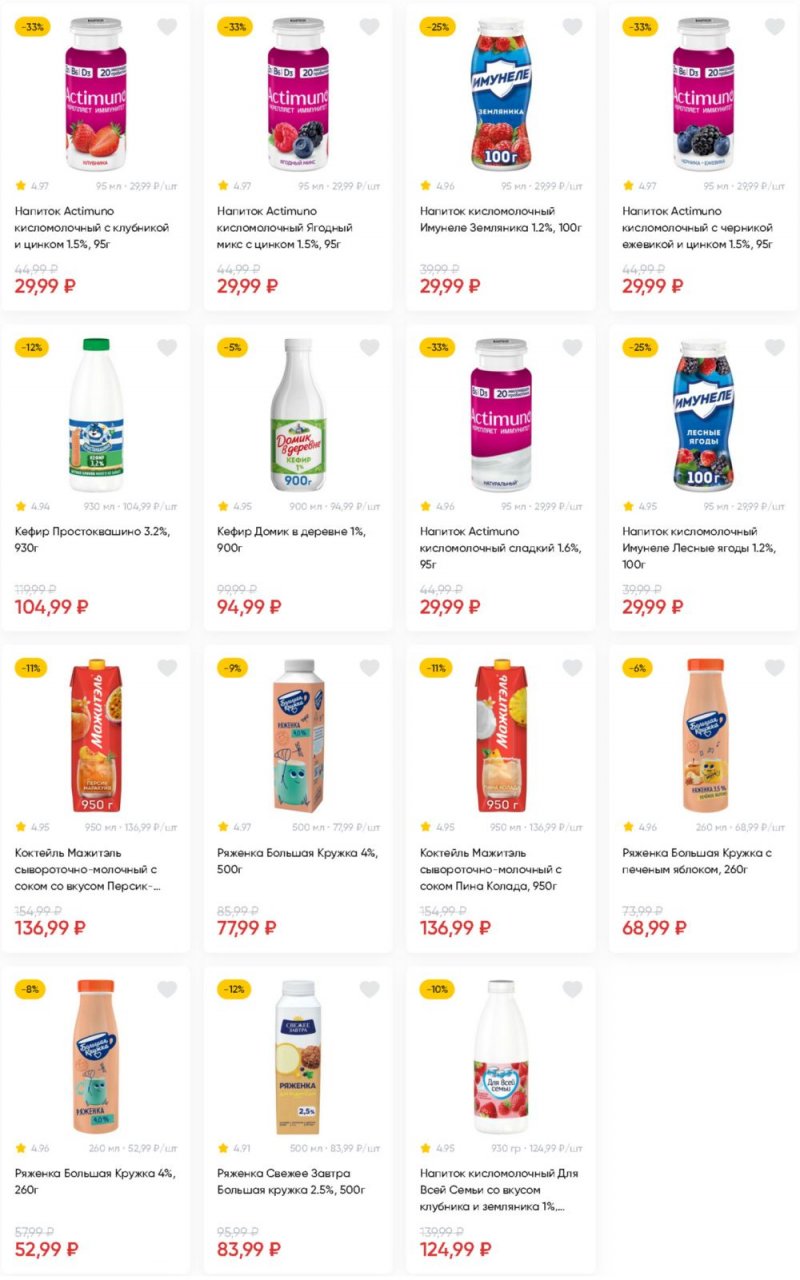This screenshot has height=1280, width=800.
Task: Click heart on Мажитэль Персик cocktail card
Action: [167, 668]
